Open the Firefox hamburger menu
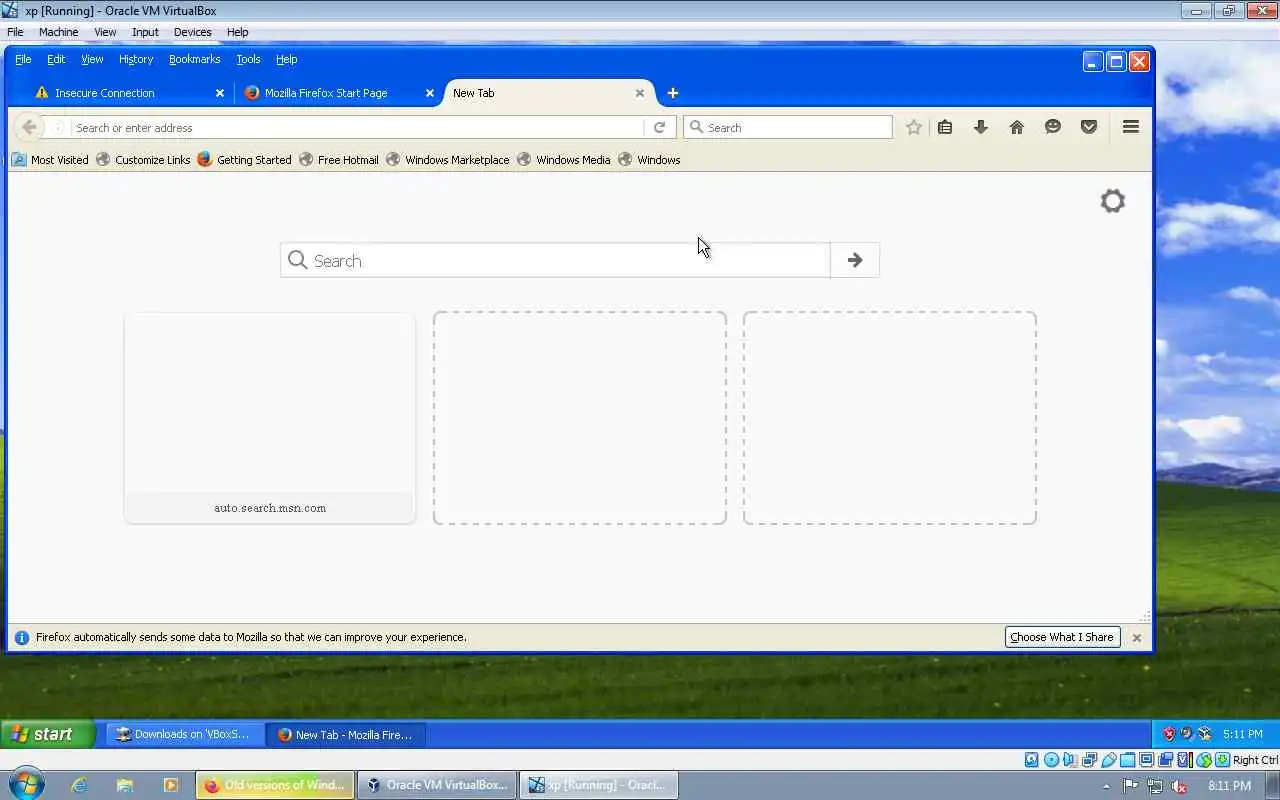The height and width of the screenshot is (800, 1280). (x=1131, y=127)
